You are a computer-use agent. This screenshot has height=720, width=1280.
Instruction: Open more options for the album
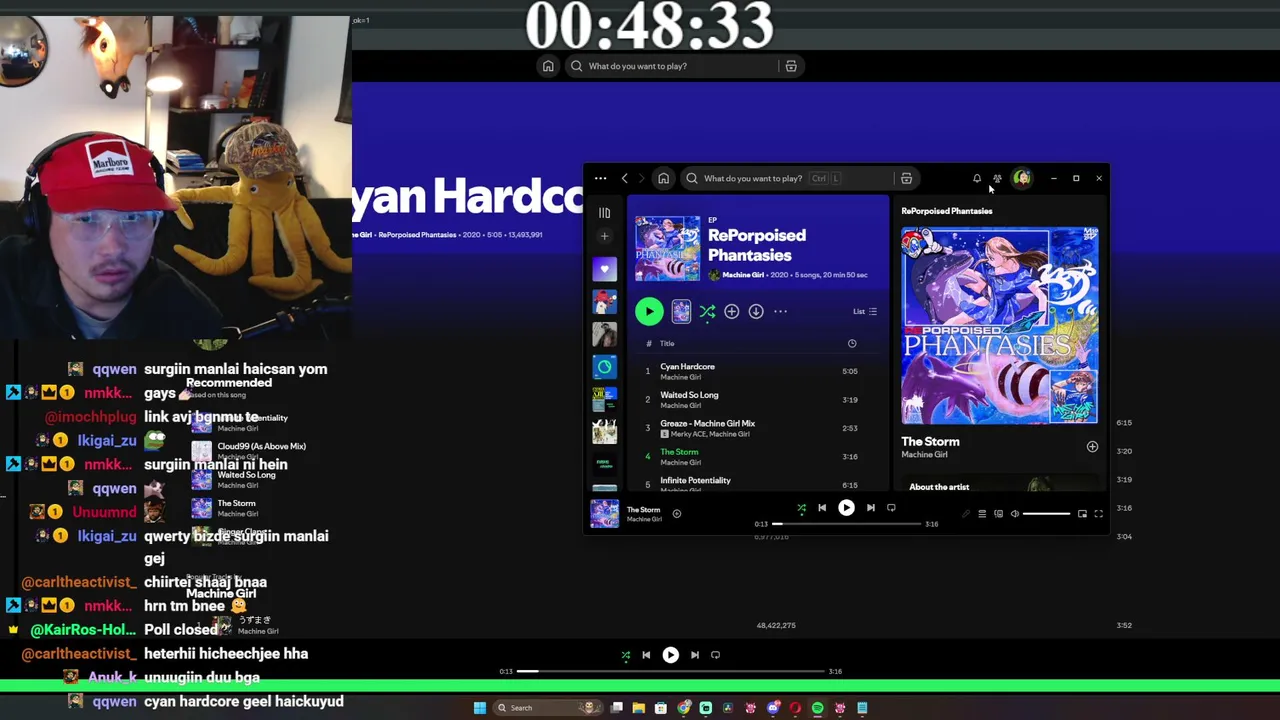780,312
